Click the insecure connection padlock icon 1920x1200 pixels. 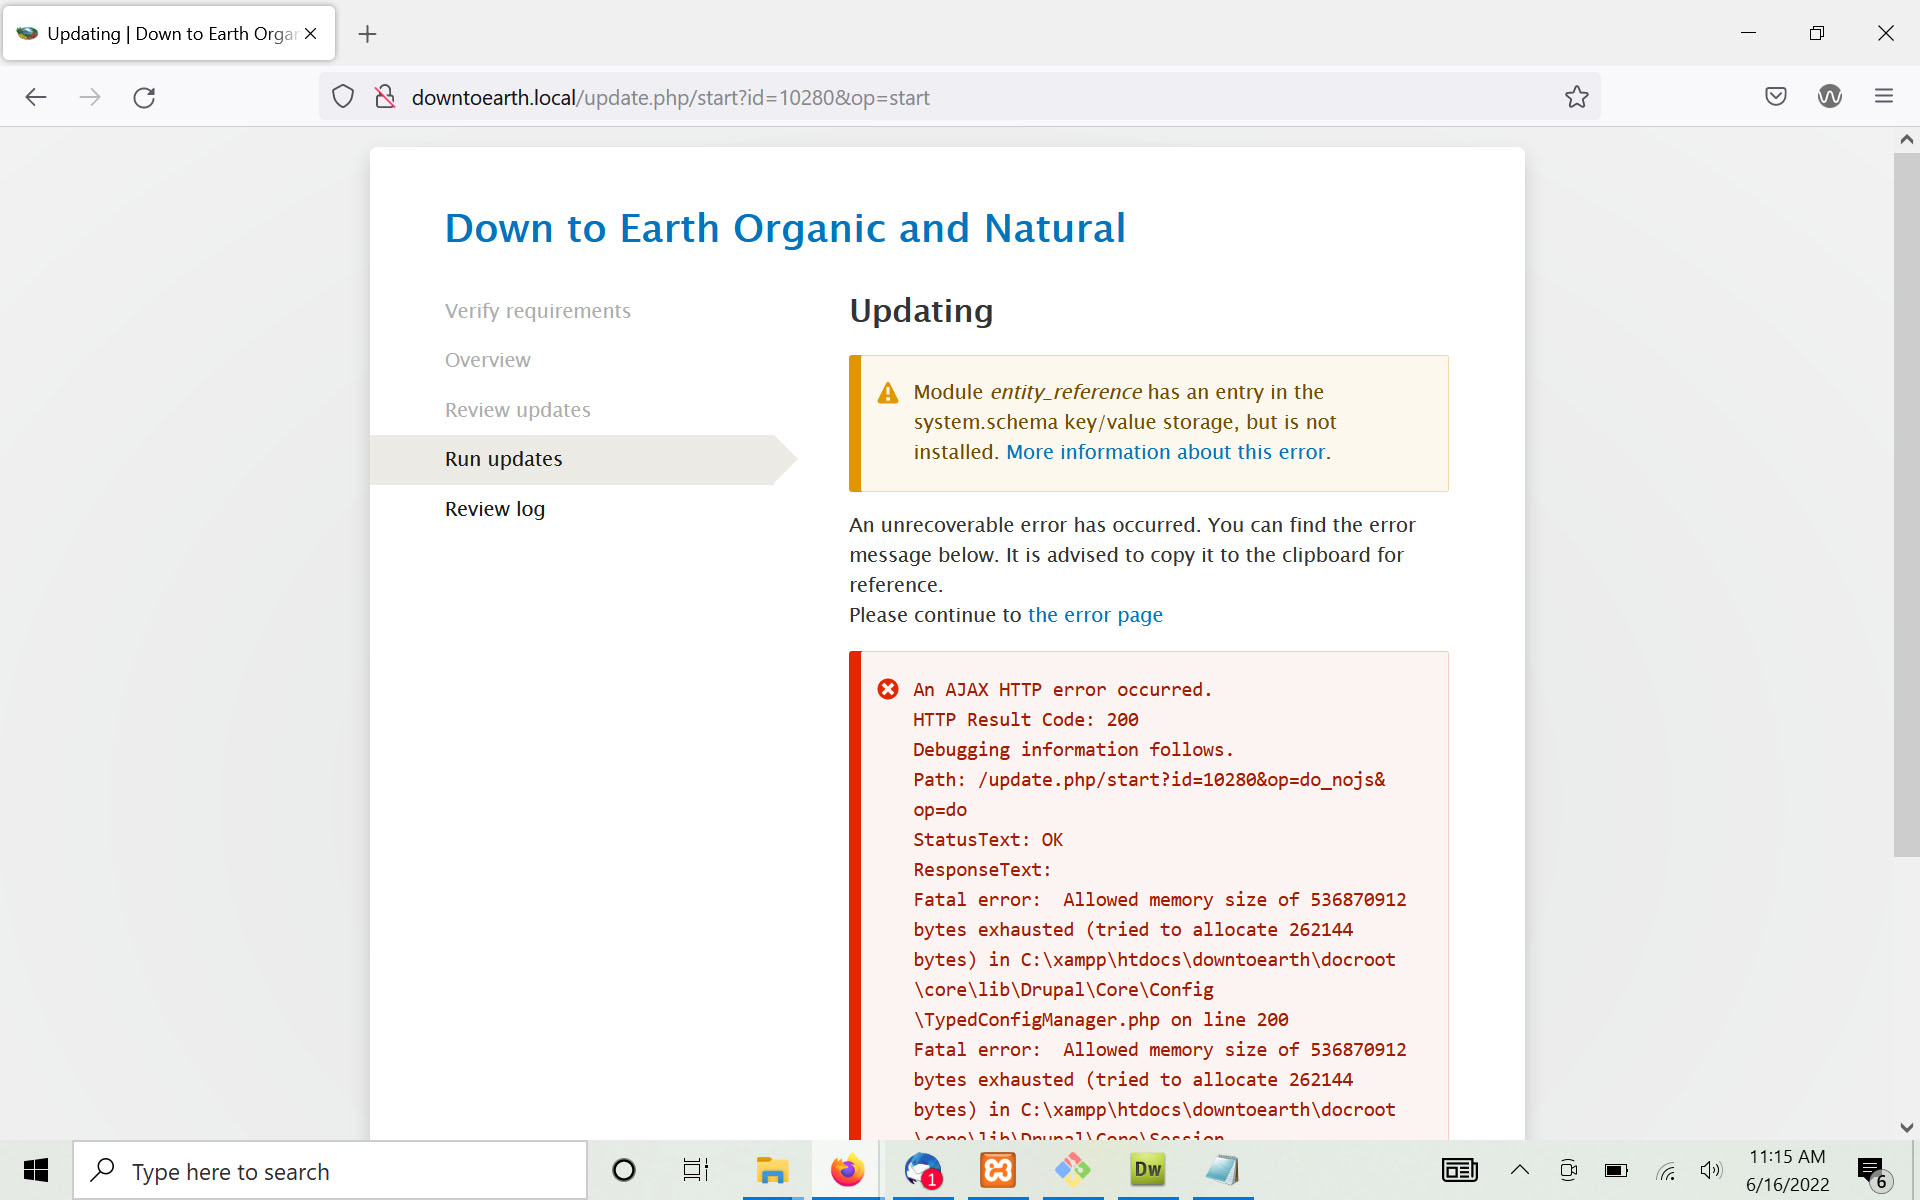pyautogui.click(x=385, y=97)
